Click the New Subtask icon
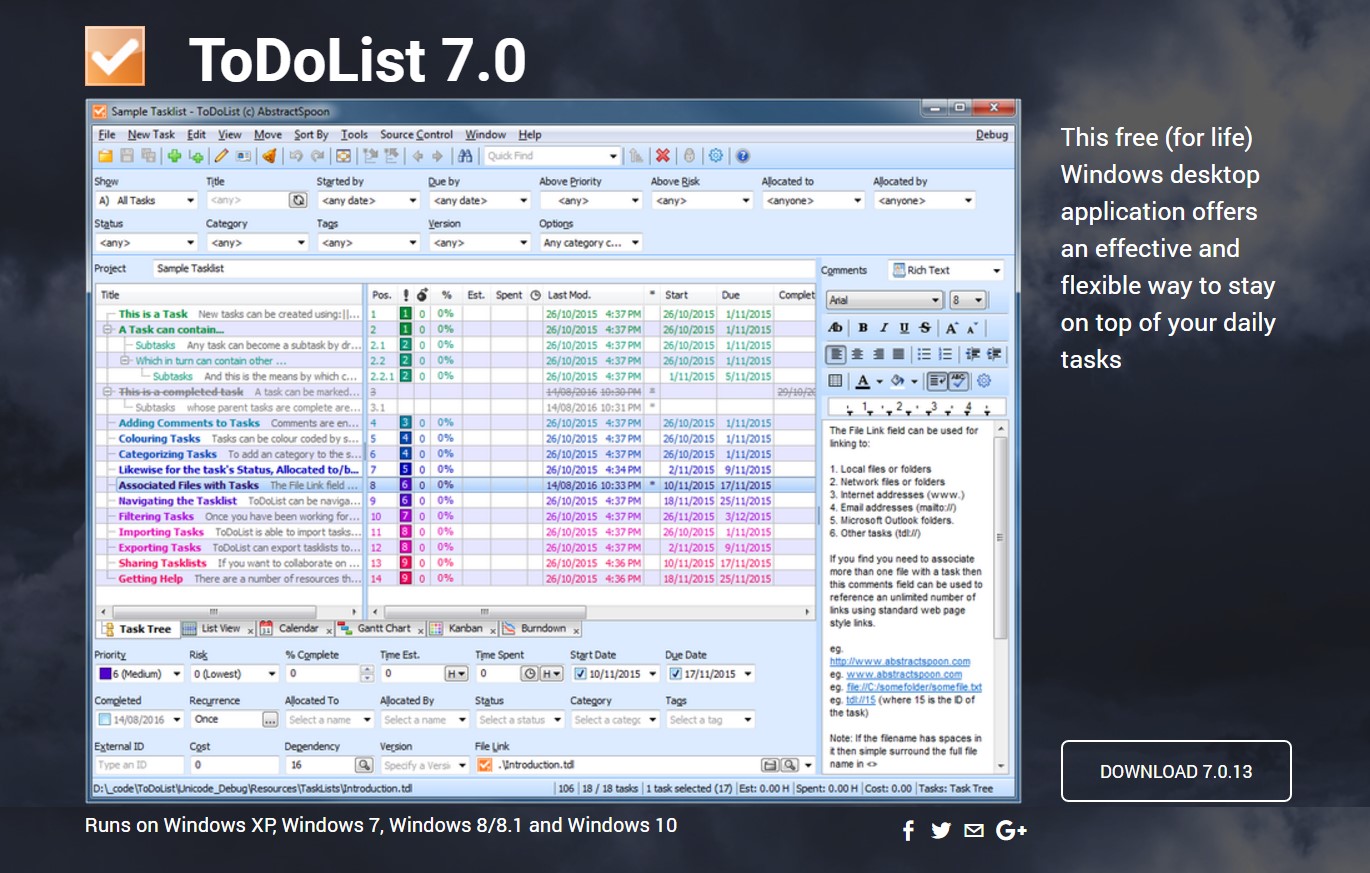This screenshot has width=1370, height=873. tap(196, 156)
